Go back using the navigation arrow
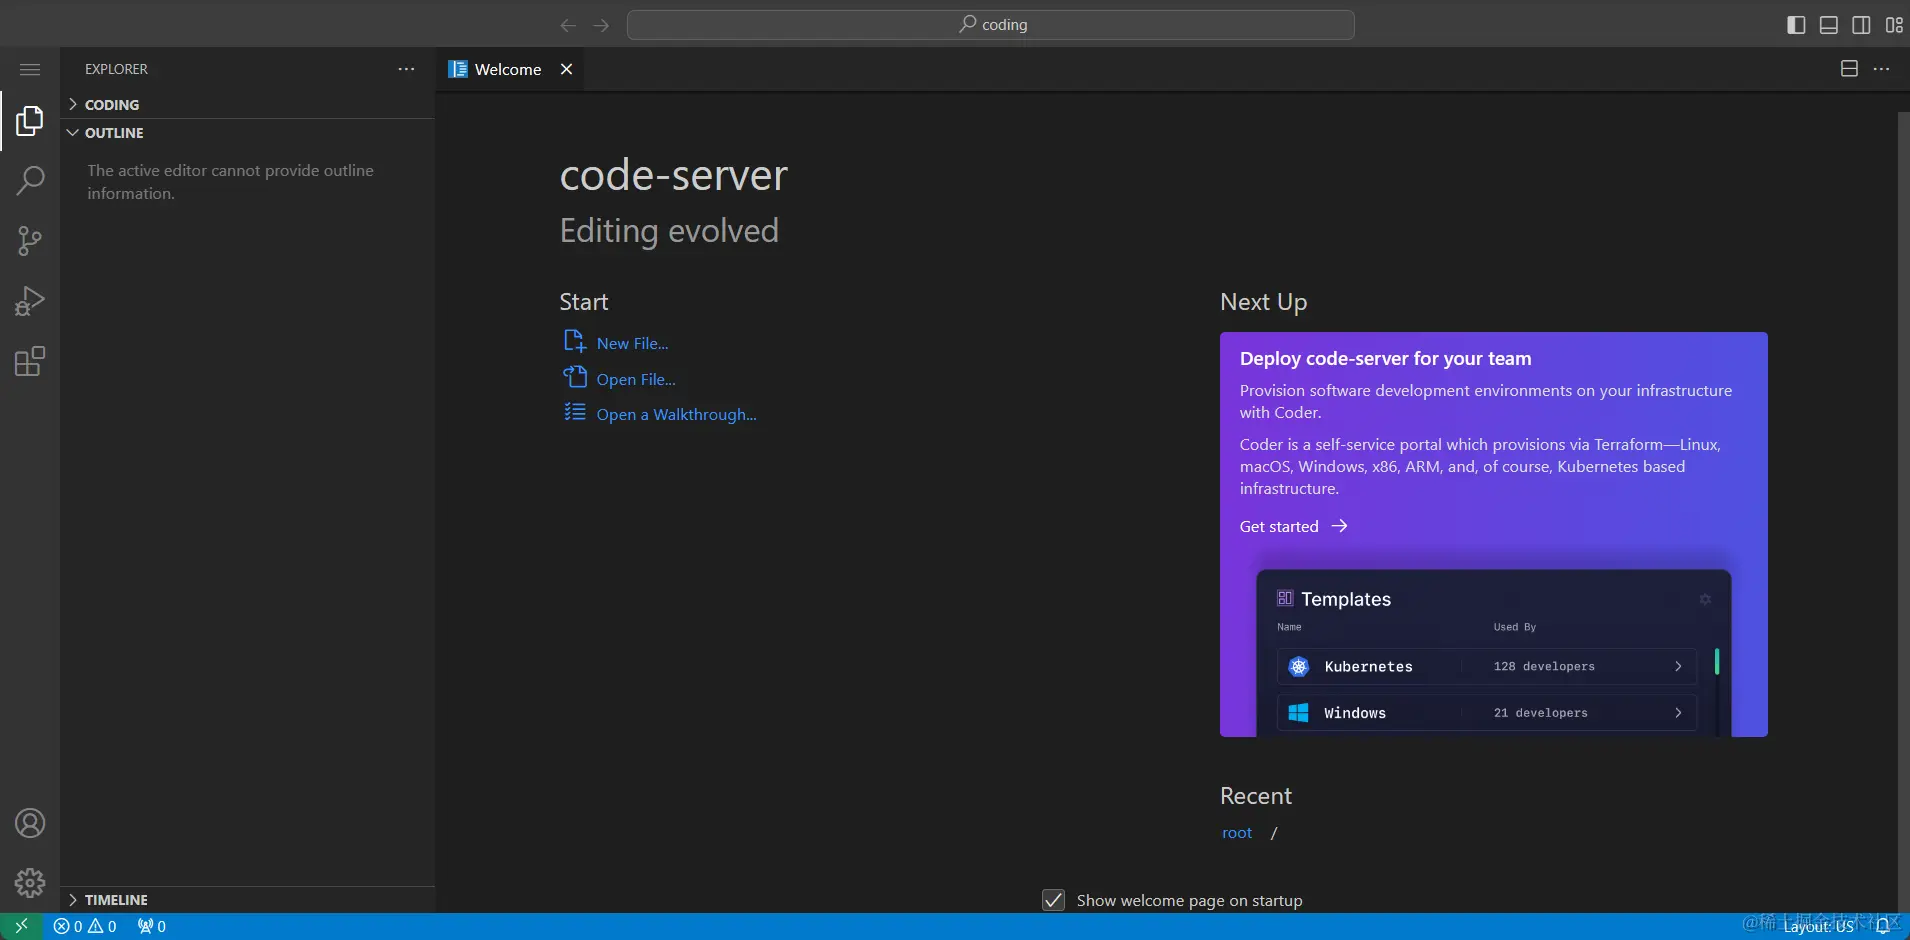Image resolution: width=1910 pixels, height=940 pixels. click(x=568, y=25)
